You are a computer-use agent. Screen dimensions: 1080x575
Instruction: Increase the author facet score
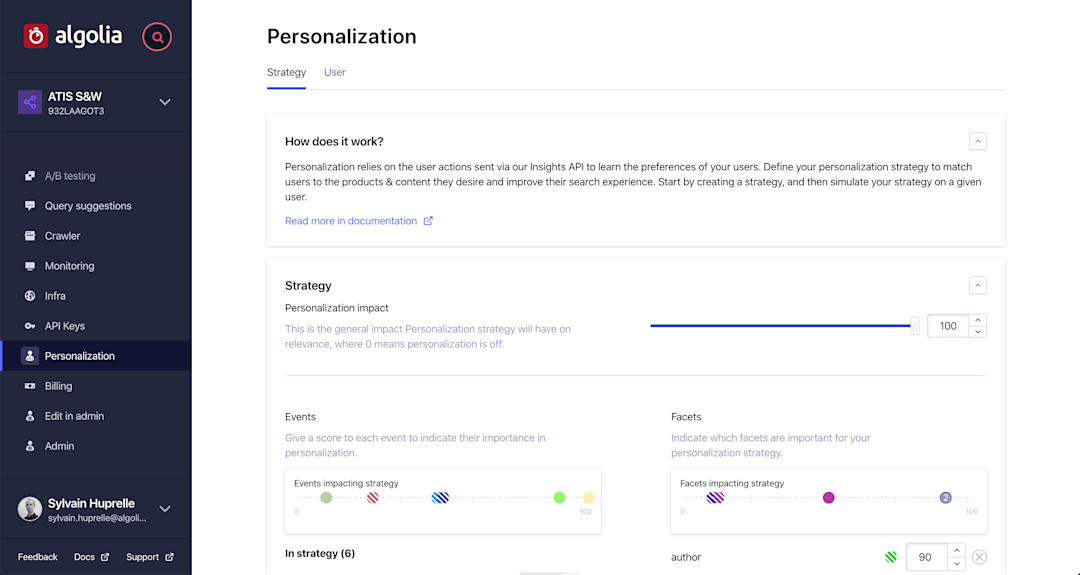coord(957,550)
